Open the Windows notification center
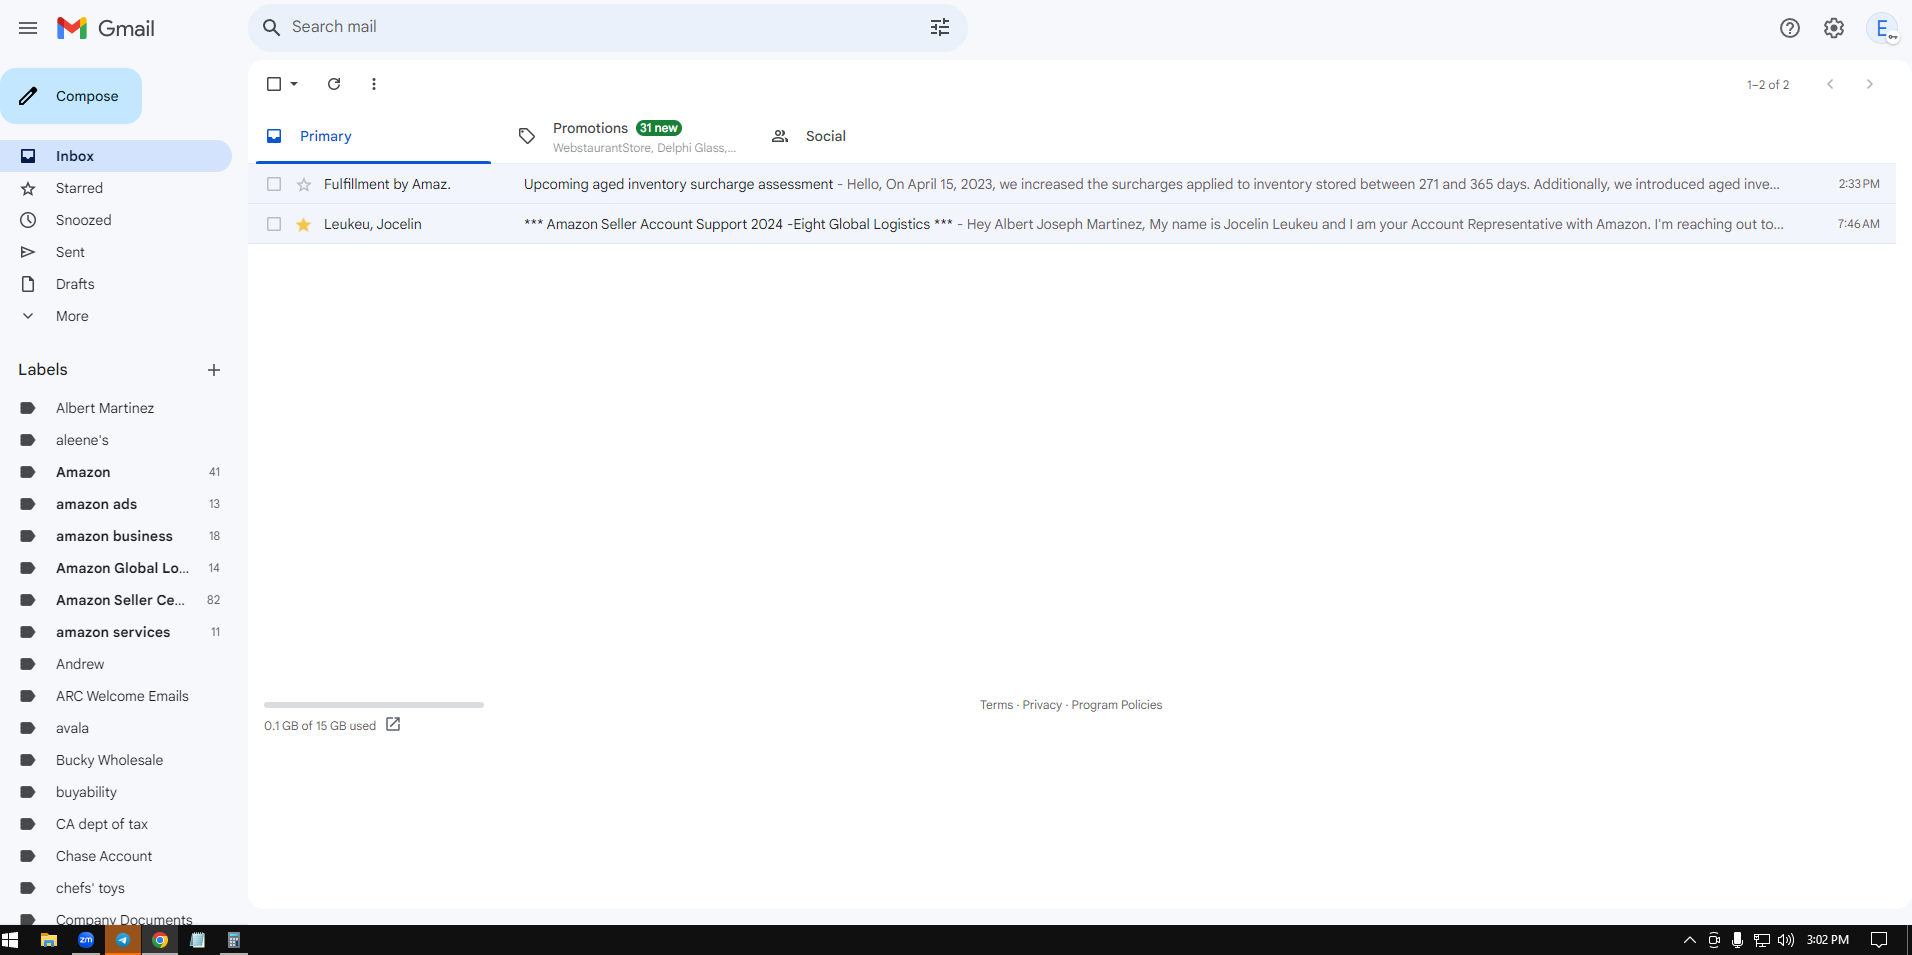The height and width of the screenshot is (955, 1912). pyautogui.click(x=1879, y=940)
